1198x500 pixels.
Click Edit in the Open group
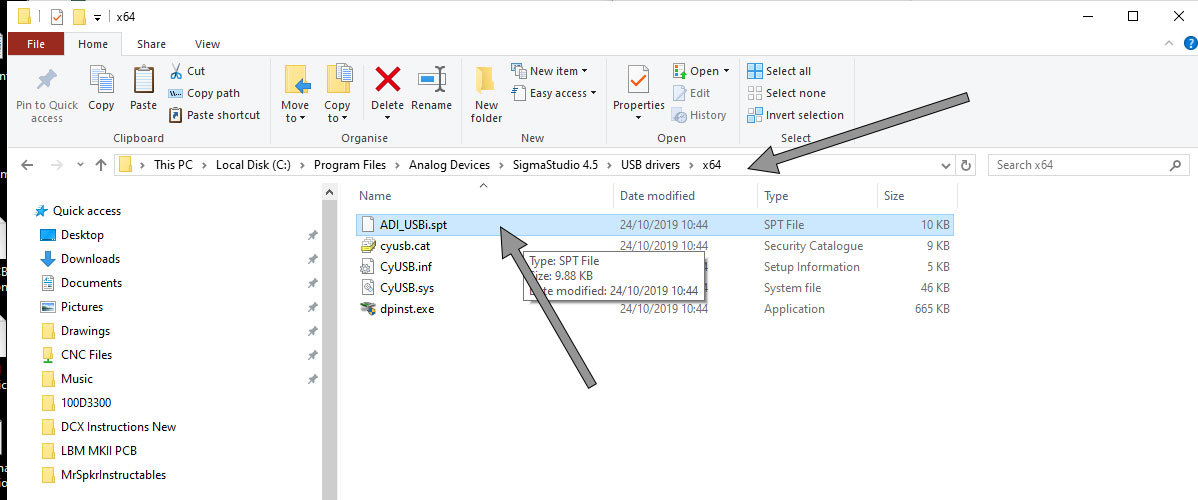tap(691, 93)
